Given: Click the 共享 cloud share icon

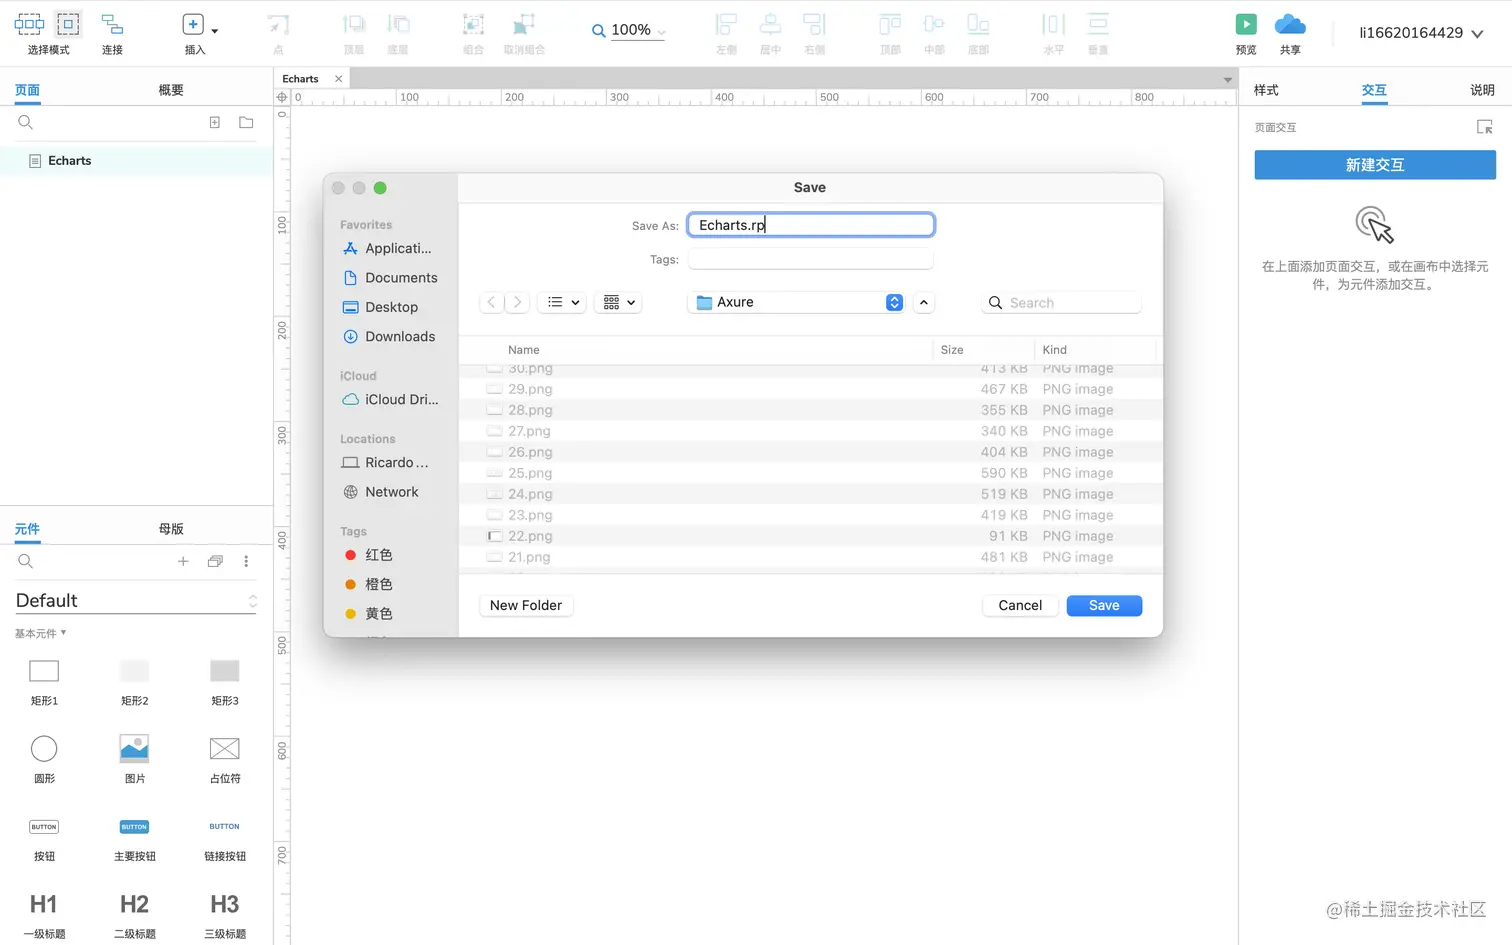Looking at the screenshot, I should (x=1290, y=24).
